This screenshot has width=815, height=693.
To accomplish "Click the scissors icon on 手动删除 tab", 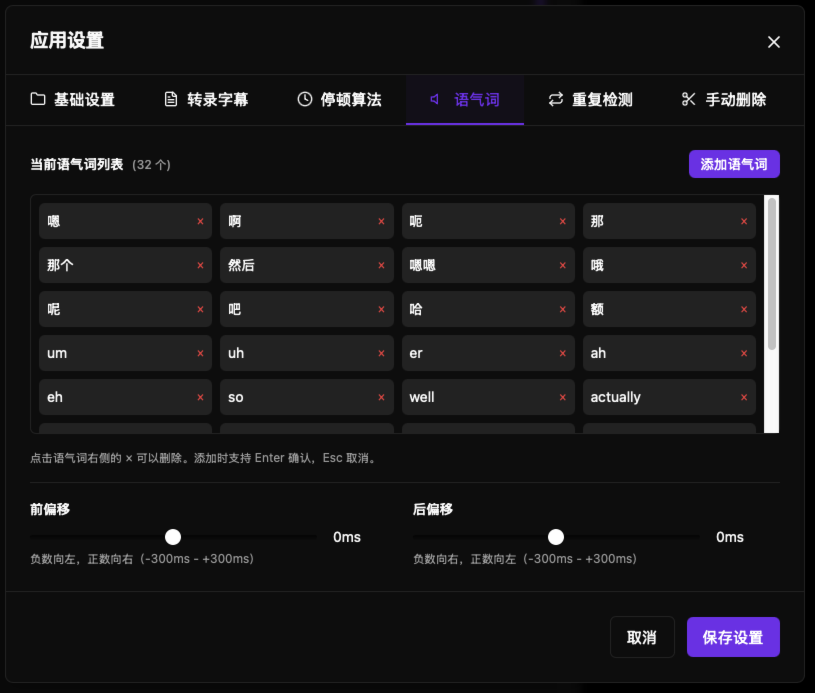I will click(x=687, y=99).
